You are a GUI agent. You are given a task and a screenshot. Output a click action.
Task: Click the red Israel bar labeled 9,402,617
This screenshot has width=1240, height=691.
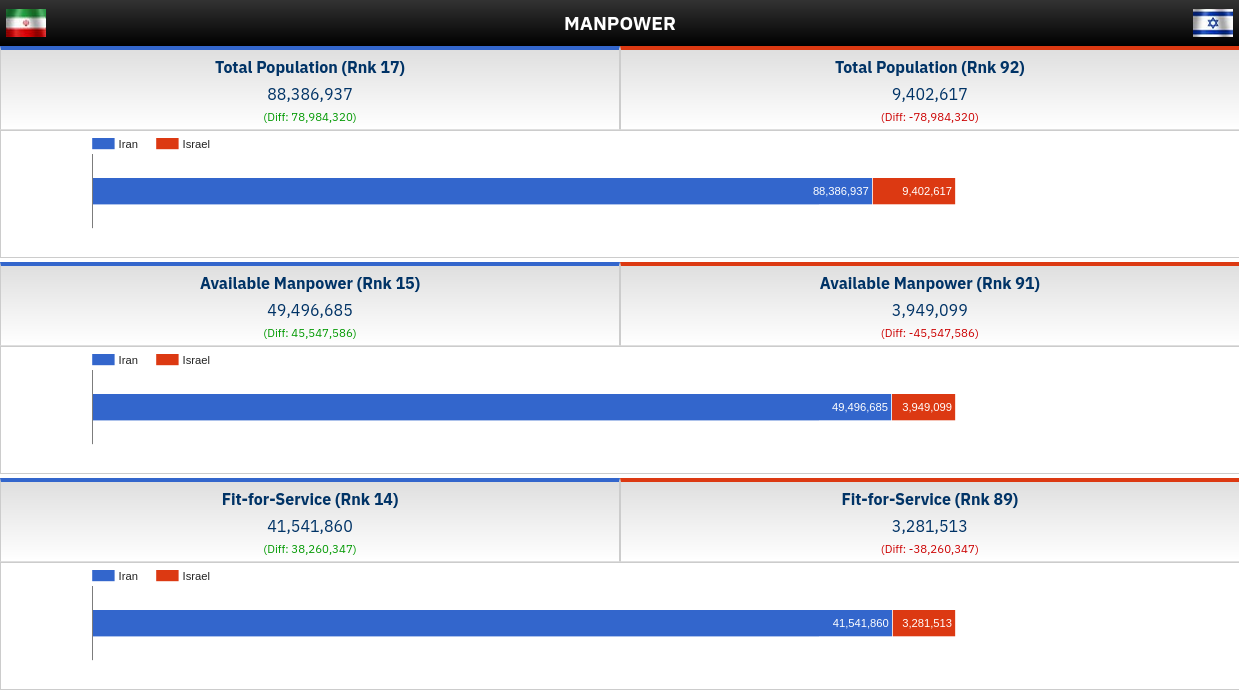point(914,191)
